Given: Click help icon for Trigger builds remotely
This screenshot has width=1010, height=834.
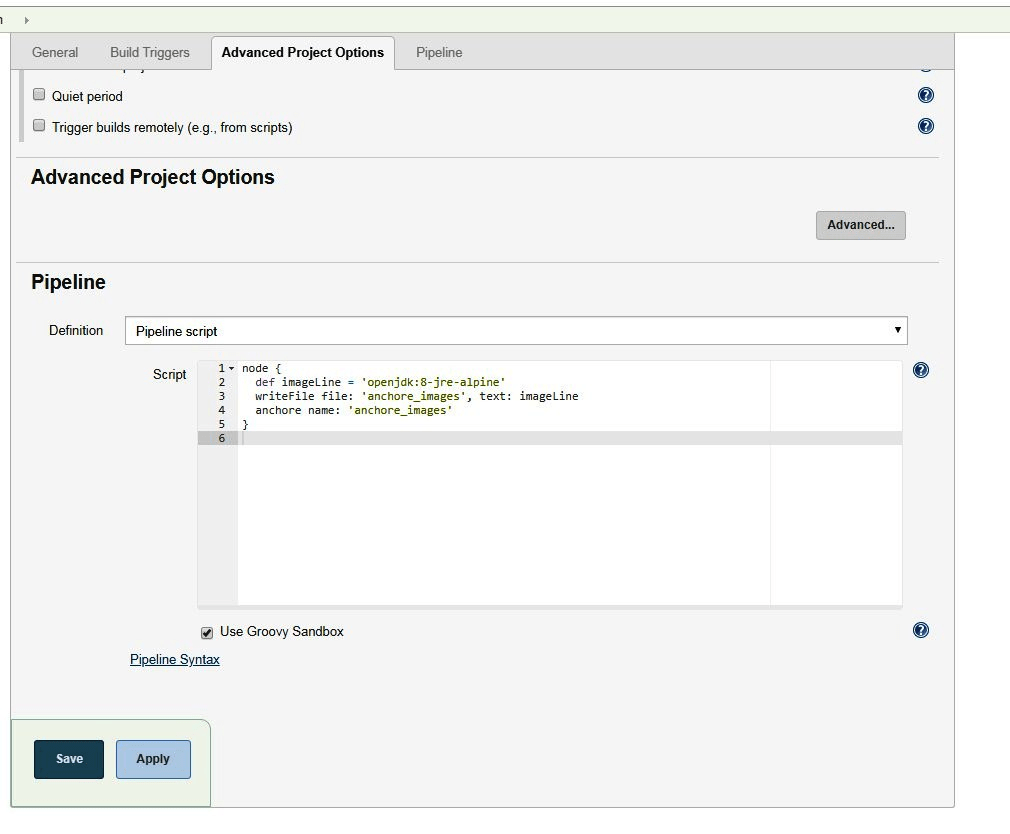Looking at the screenshot, I should click(925, 126).
